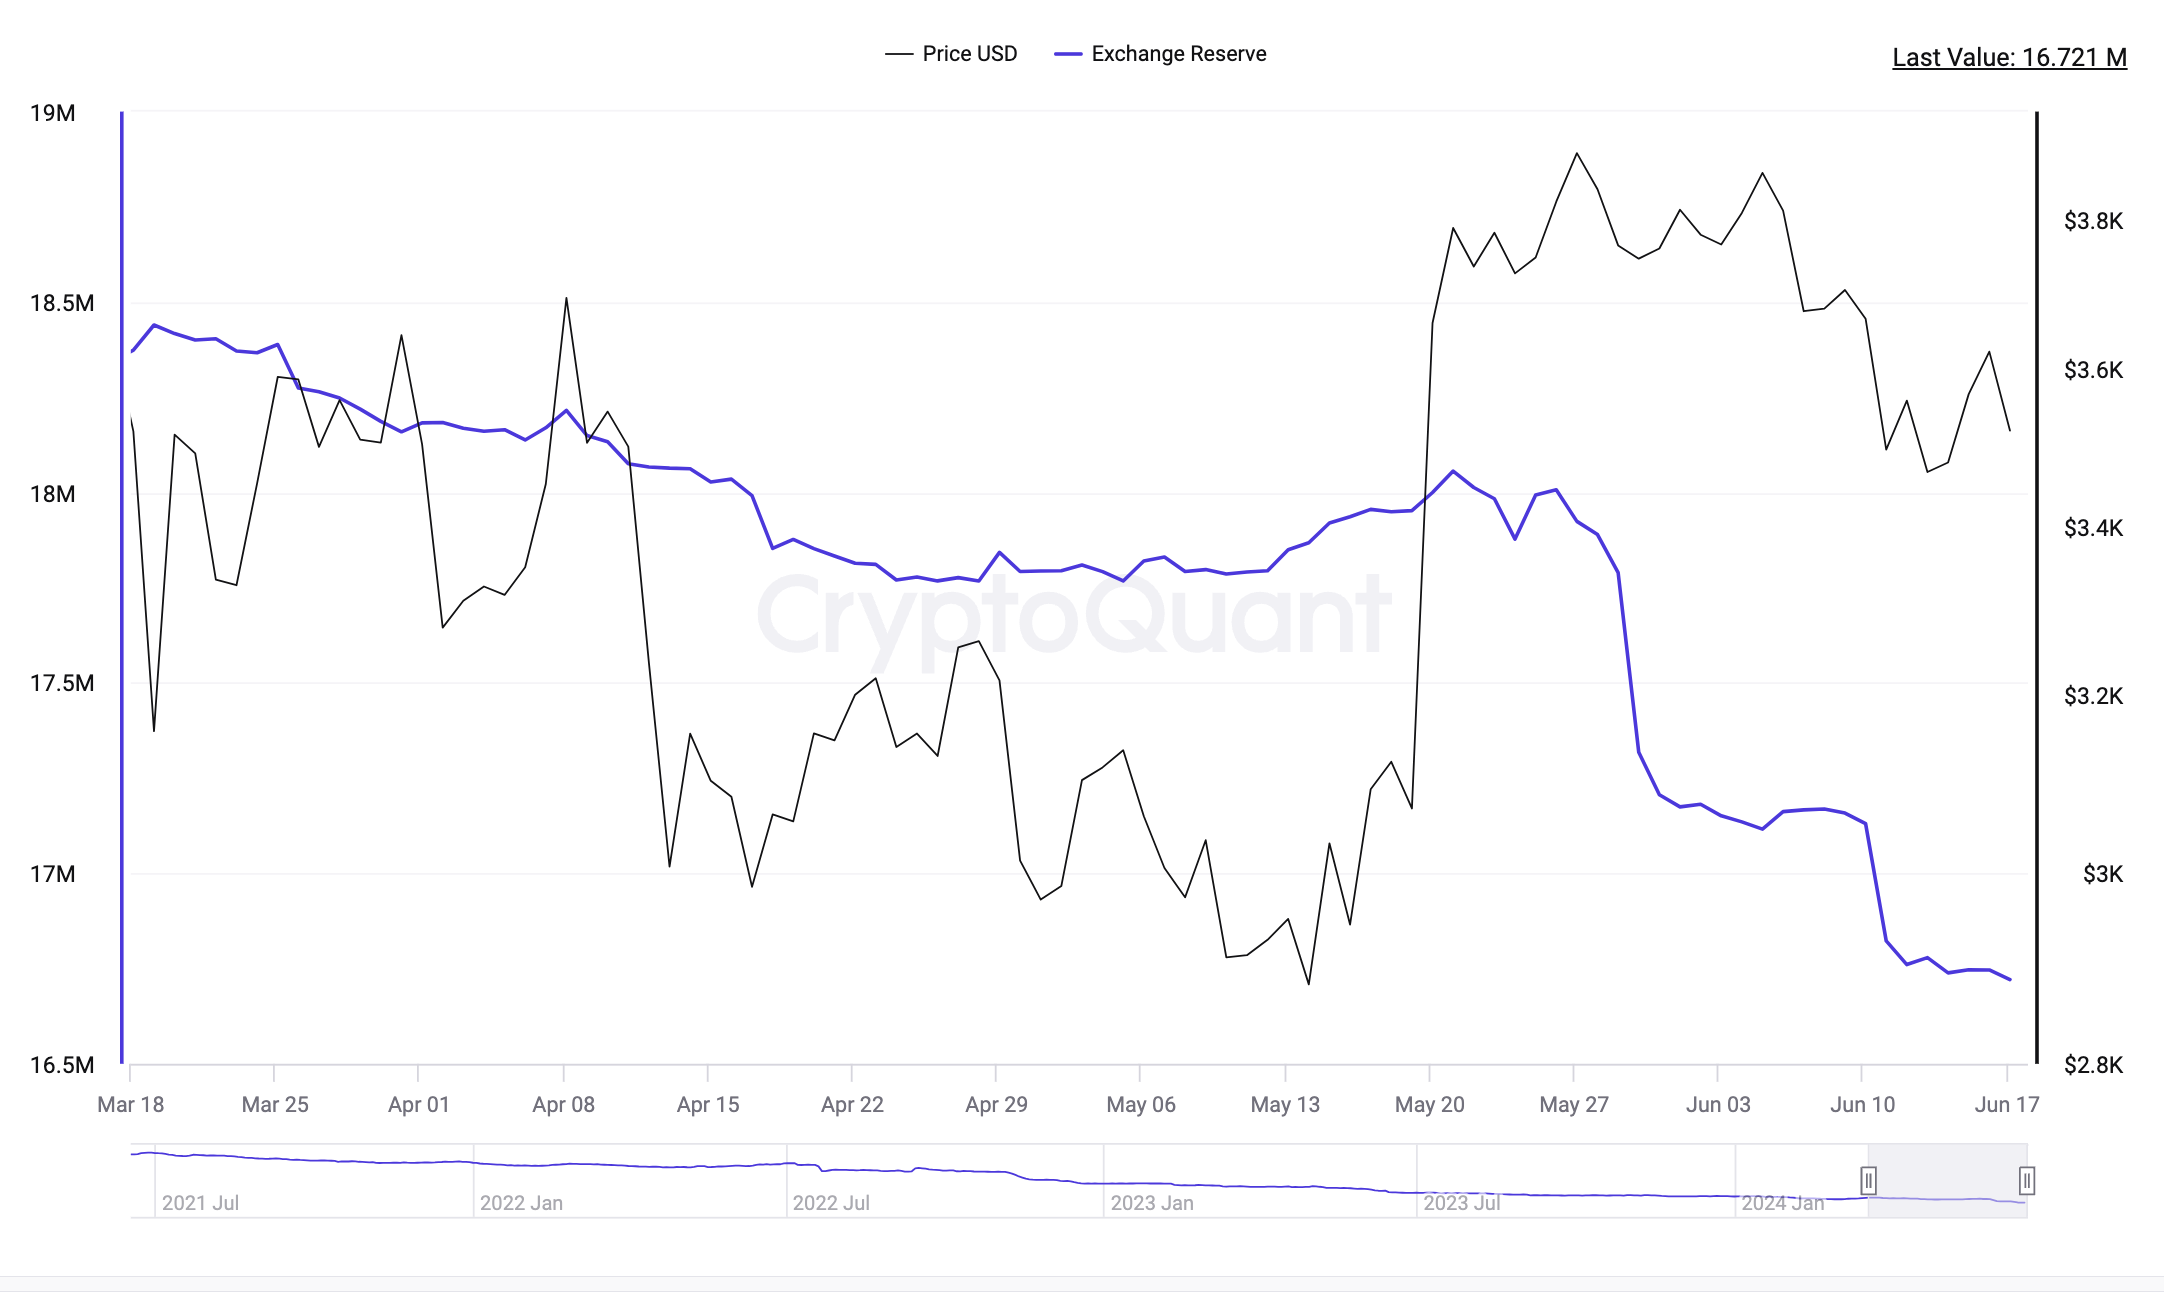
Task: Click the highlighted navigator selection window
Action: coord(1947,1181)
